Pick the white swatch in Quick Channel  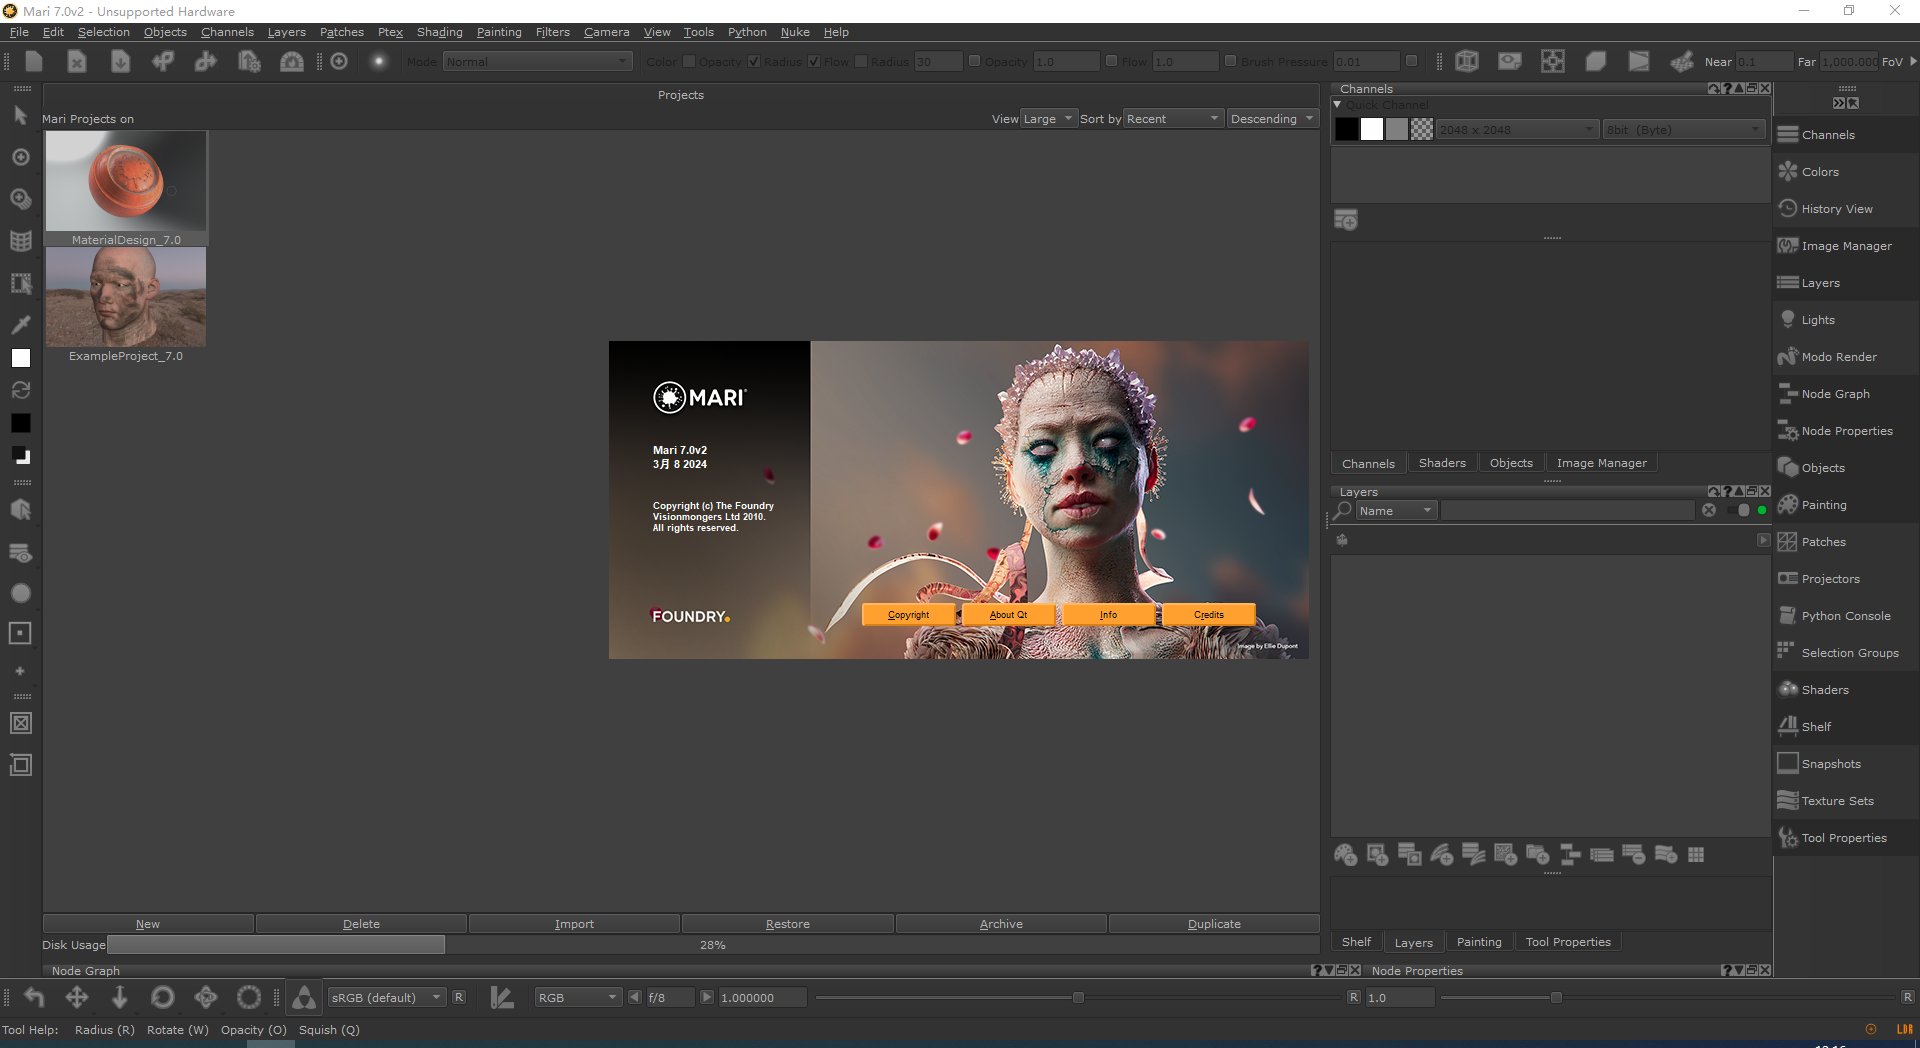click(1372, 129)
